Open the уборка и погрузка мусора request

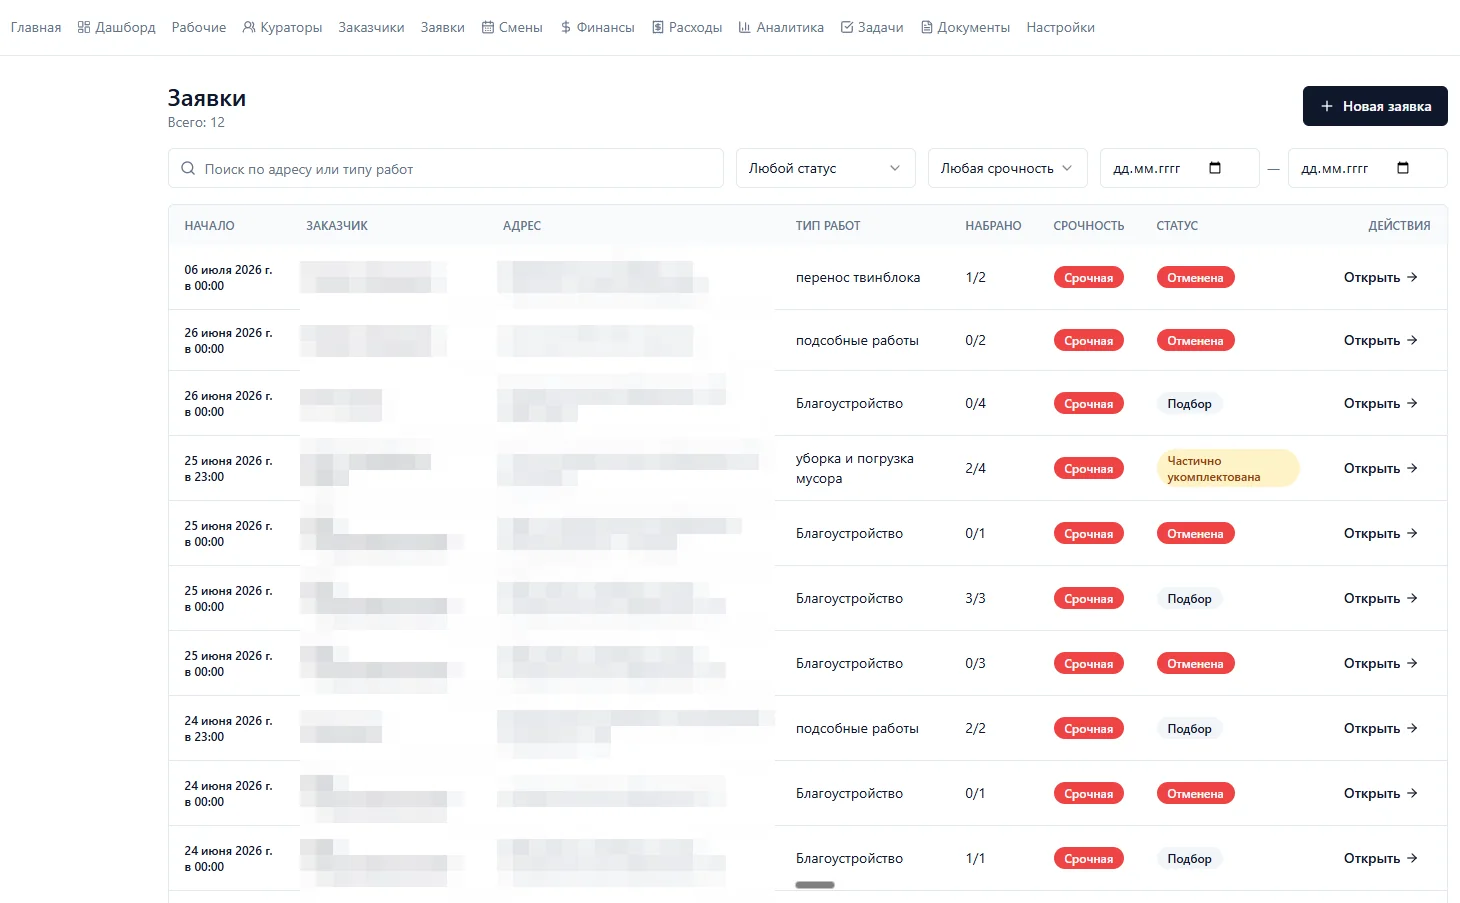pos(1380,468)
